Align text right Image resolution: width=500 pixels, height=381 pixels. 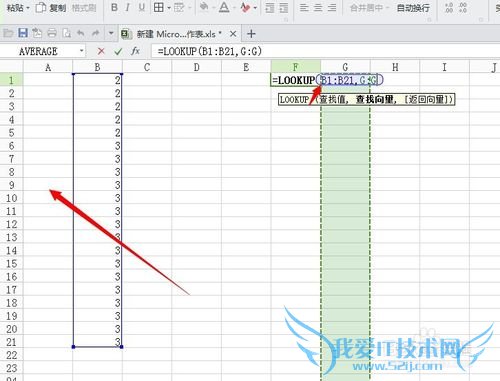pyautogui.click(x=332, y=7)
